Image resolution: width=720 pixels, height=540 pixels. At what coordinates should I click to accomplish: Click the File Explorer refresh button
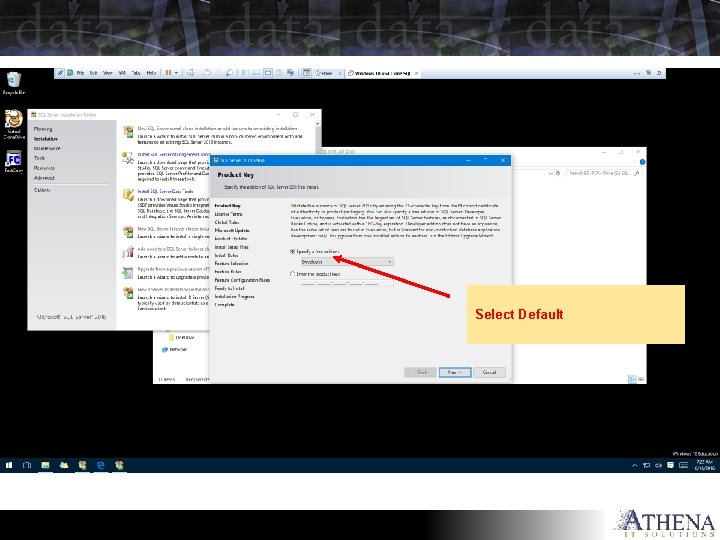pos(558,173)
